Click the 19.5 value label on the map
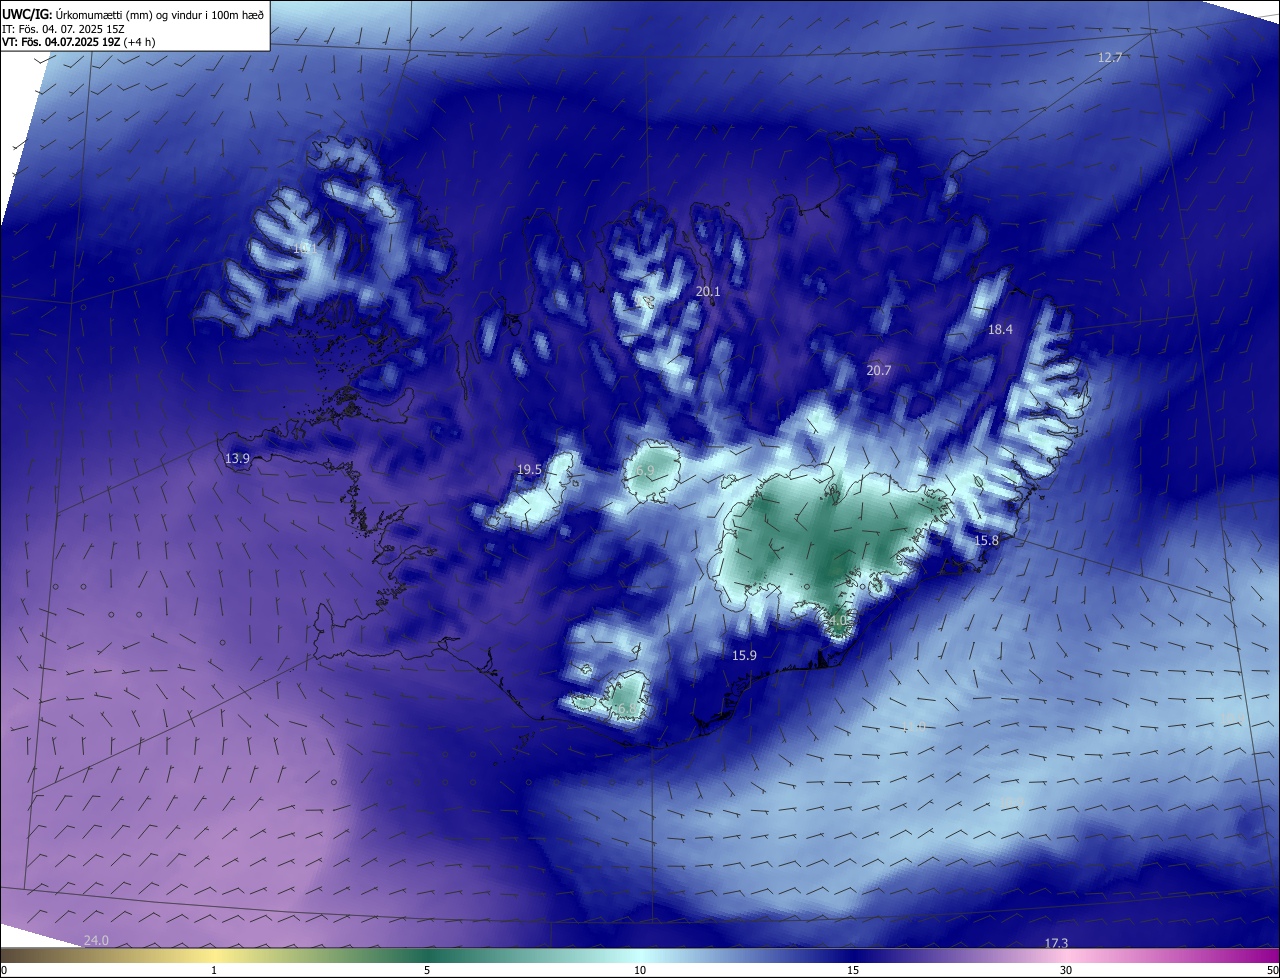Screen dimensions: 1280x978 pos(529,470)
